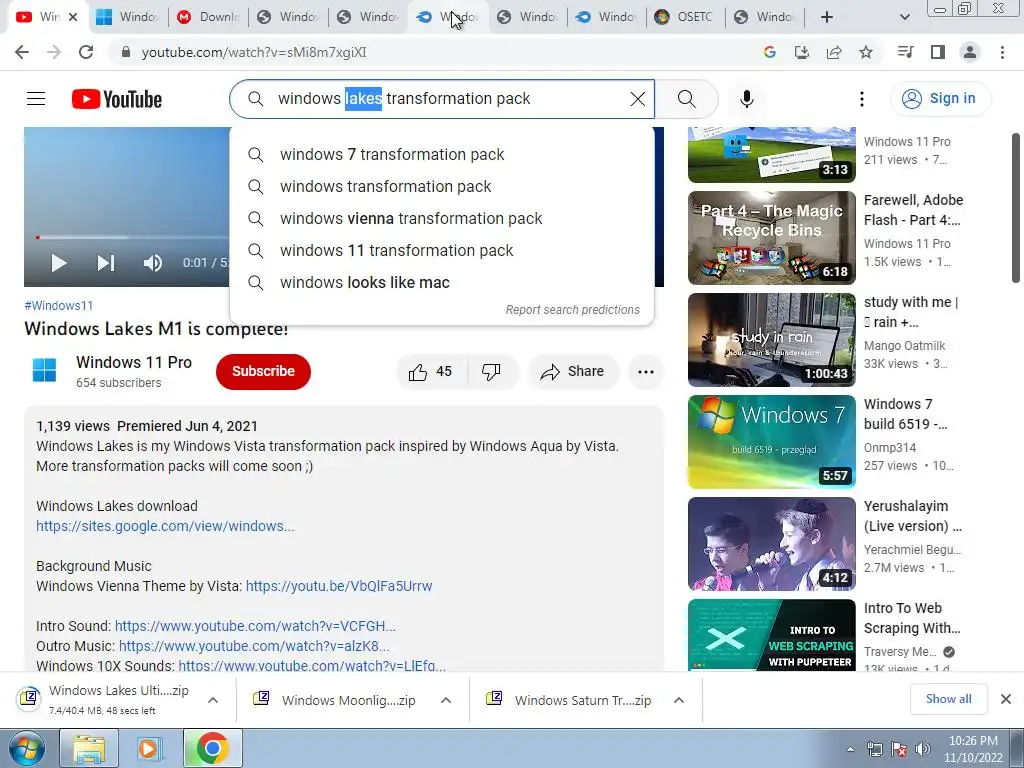Go back with browser back arrow
Viewport: 1024px width, 768px height.
[x=22, y=52]
